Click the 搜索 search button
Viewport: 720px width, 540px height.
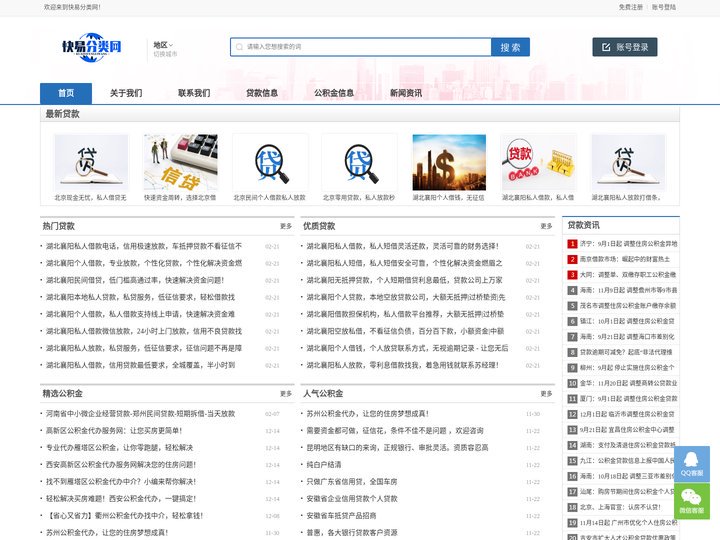coord(510,47)
